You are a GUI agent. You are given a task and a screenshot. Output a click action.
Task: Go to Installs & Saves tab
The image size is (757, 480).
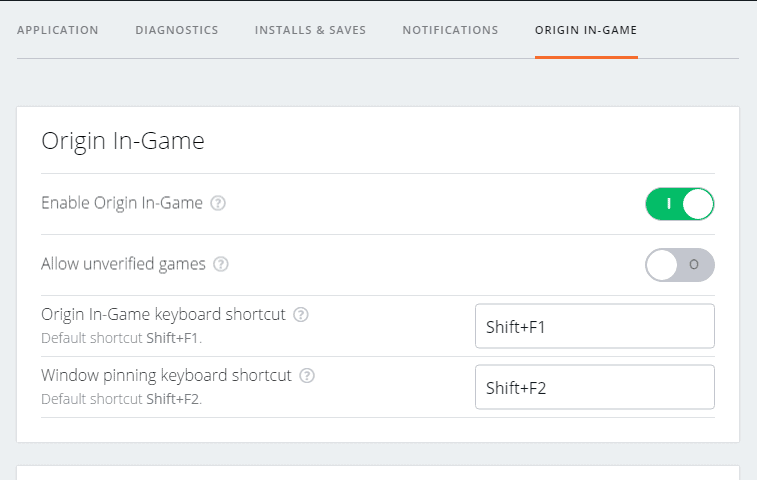pyautogui.click(x=310, y=30)
